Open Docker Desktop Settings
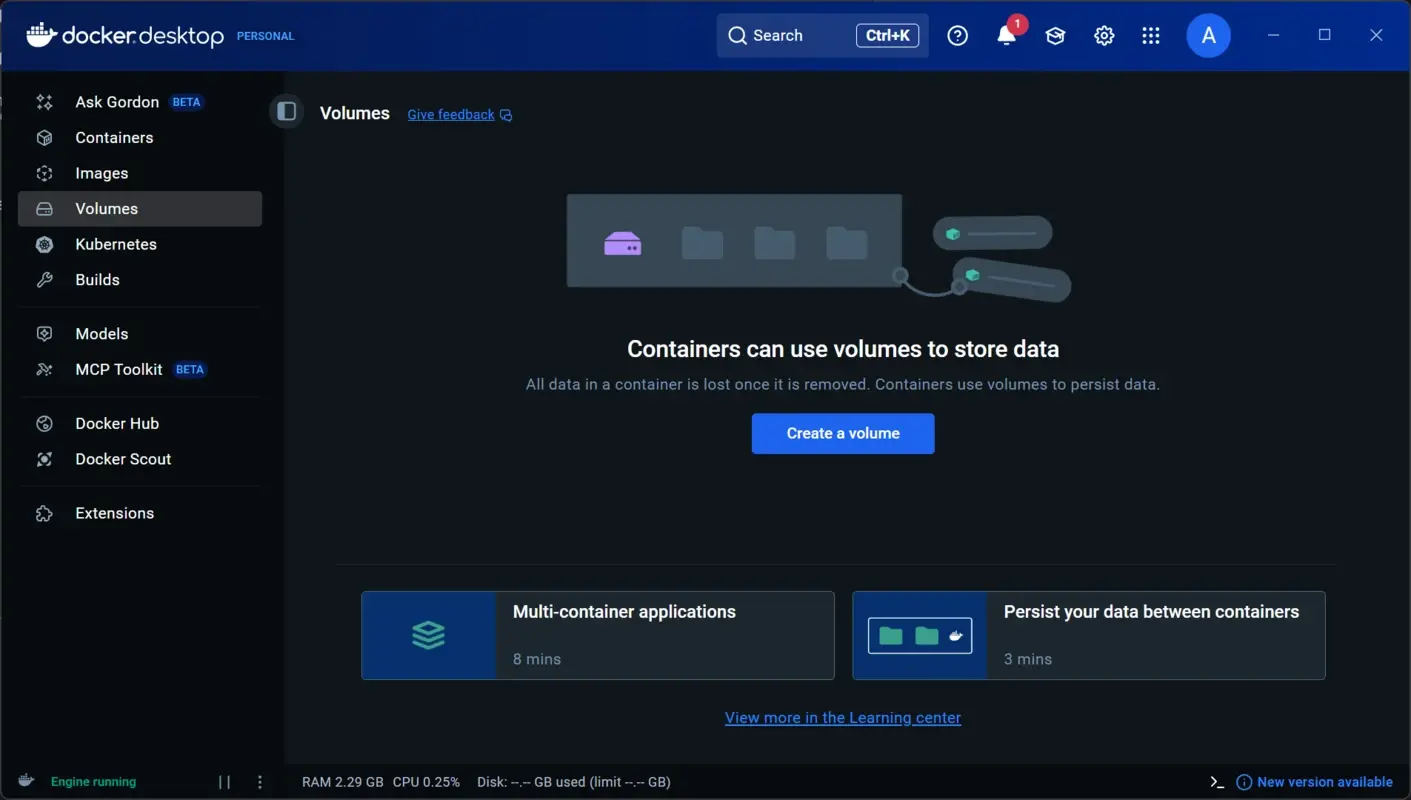The image size is (1411, 800). pos(1104,35)
